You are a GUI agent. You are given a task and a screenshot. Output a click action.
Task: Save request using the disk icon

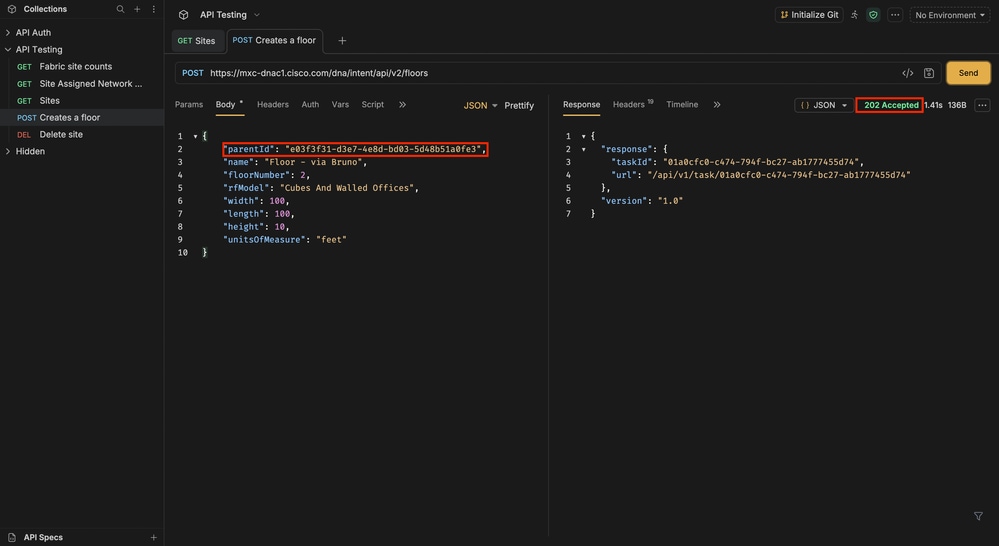pyautogui.click(x=929, y=73)
